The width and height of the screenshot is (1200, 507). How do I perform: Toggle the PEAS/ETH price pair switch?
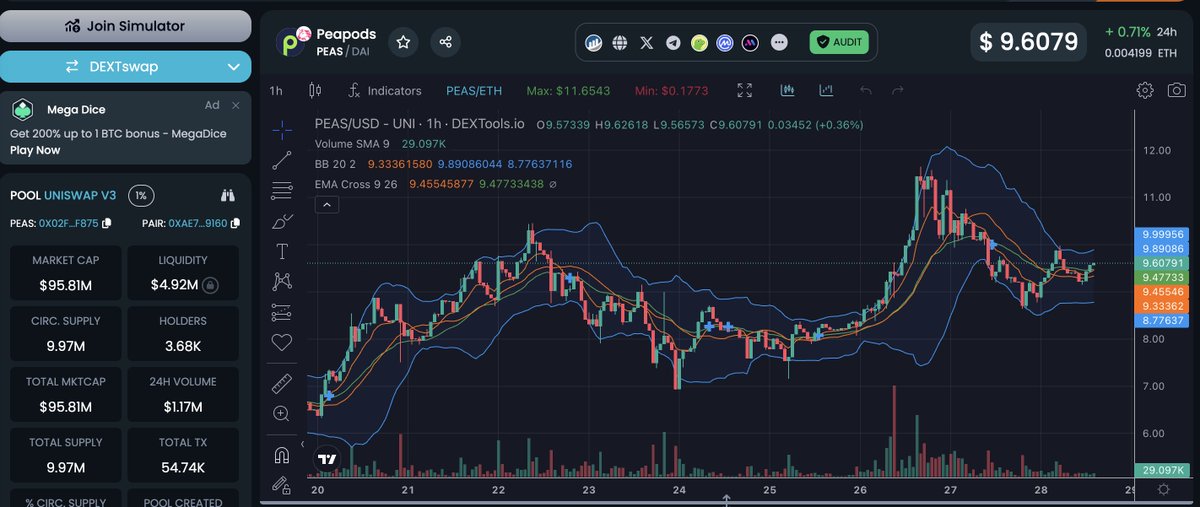[474, 91]
